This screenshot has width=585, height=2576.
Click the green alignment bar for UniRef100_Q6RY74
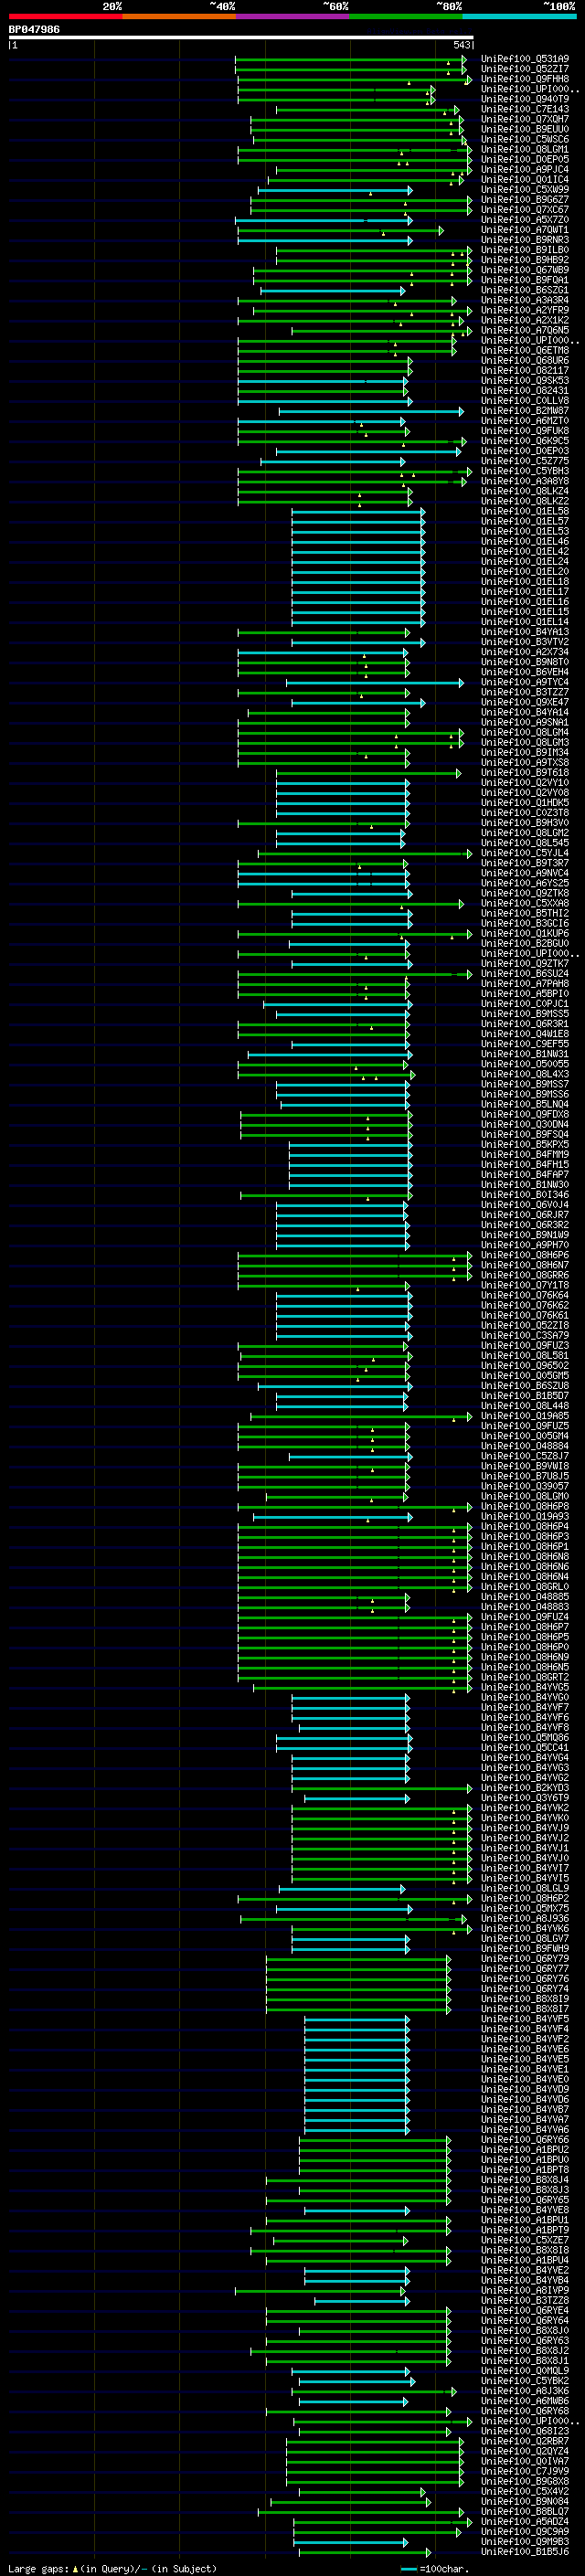coord(358,1989)
